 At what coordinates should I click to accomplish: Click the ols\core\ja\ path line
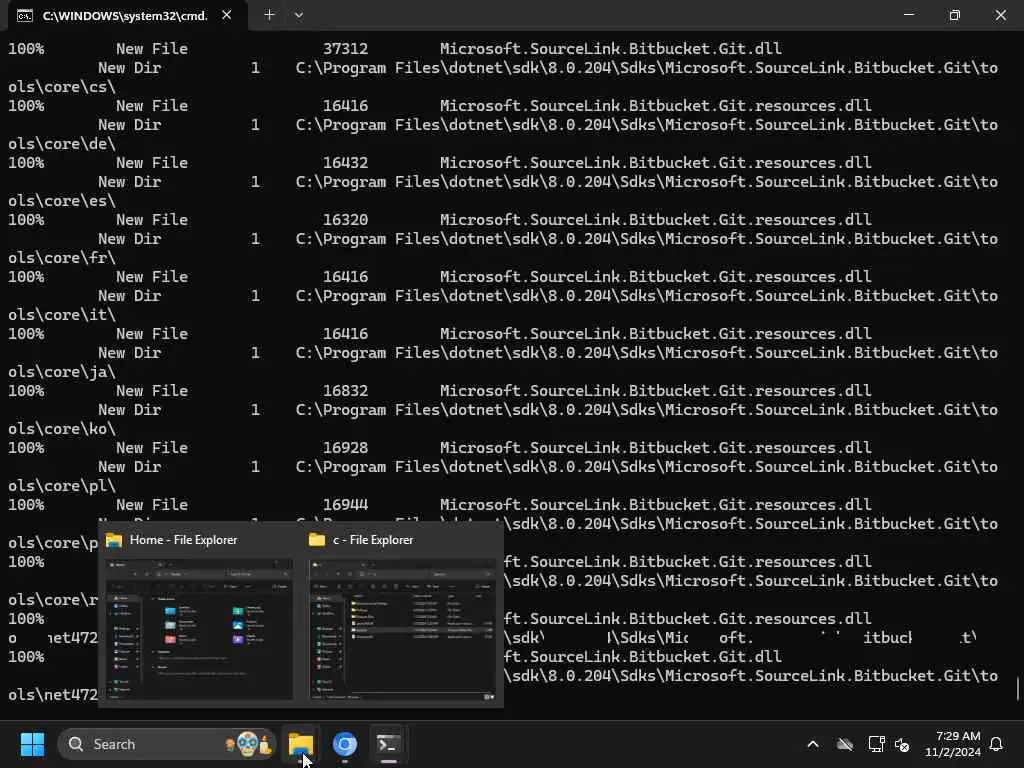(62, 372)
